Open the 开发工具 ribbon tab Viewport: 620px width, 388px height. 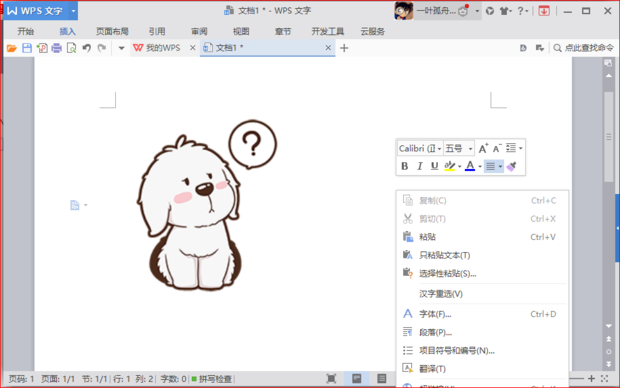coord(327,31)
